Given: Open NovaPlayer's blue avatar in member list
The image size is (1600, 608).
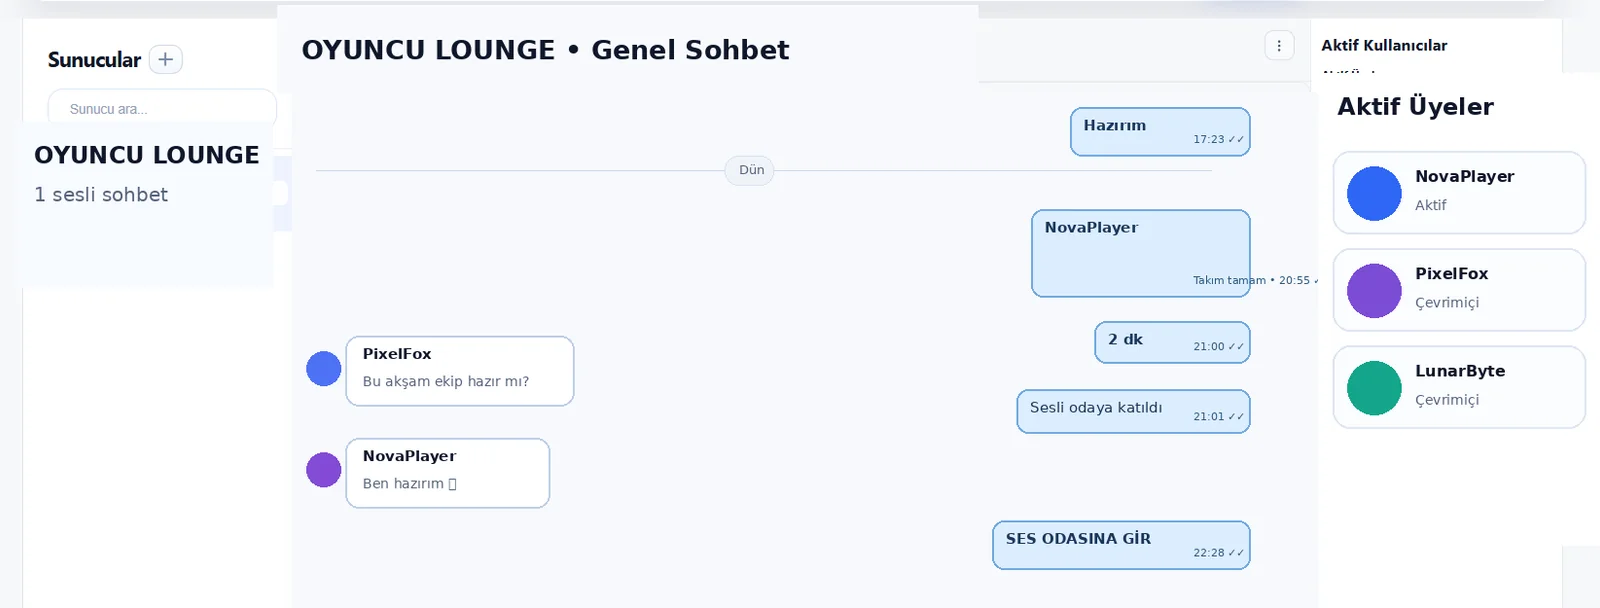Looking at the screenshot, I should [1374, 193].
